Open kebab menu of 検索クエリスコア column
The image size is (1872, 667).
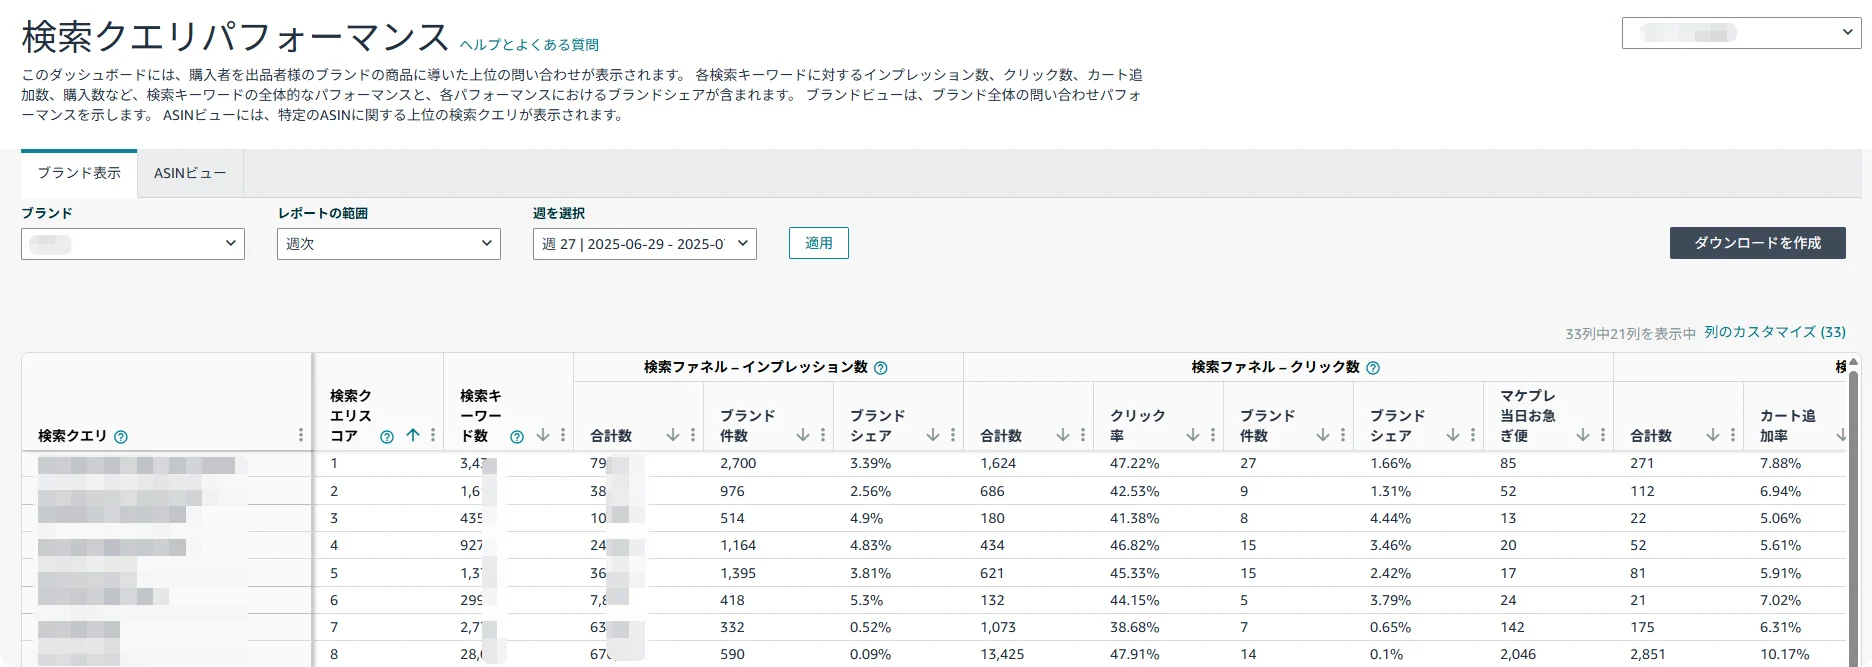(x=433, y=435)
